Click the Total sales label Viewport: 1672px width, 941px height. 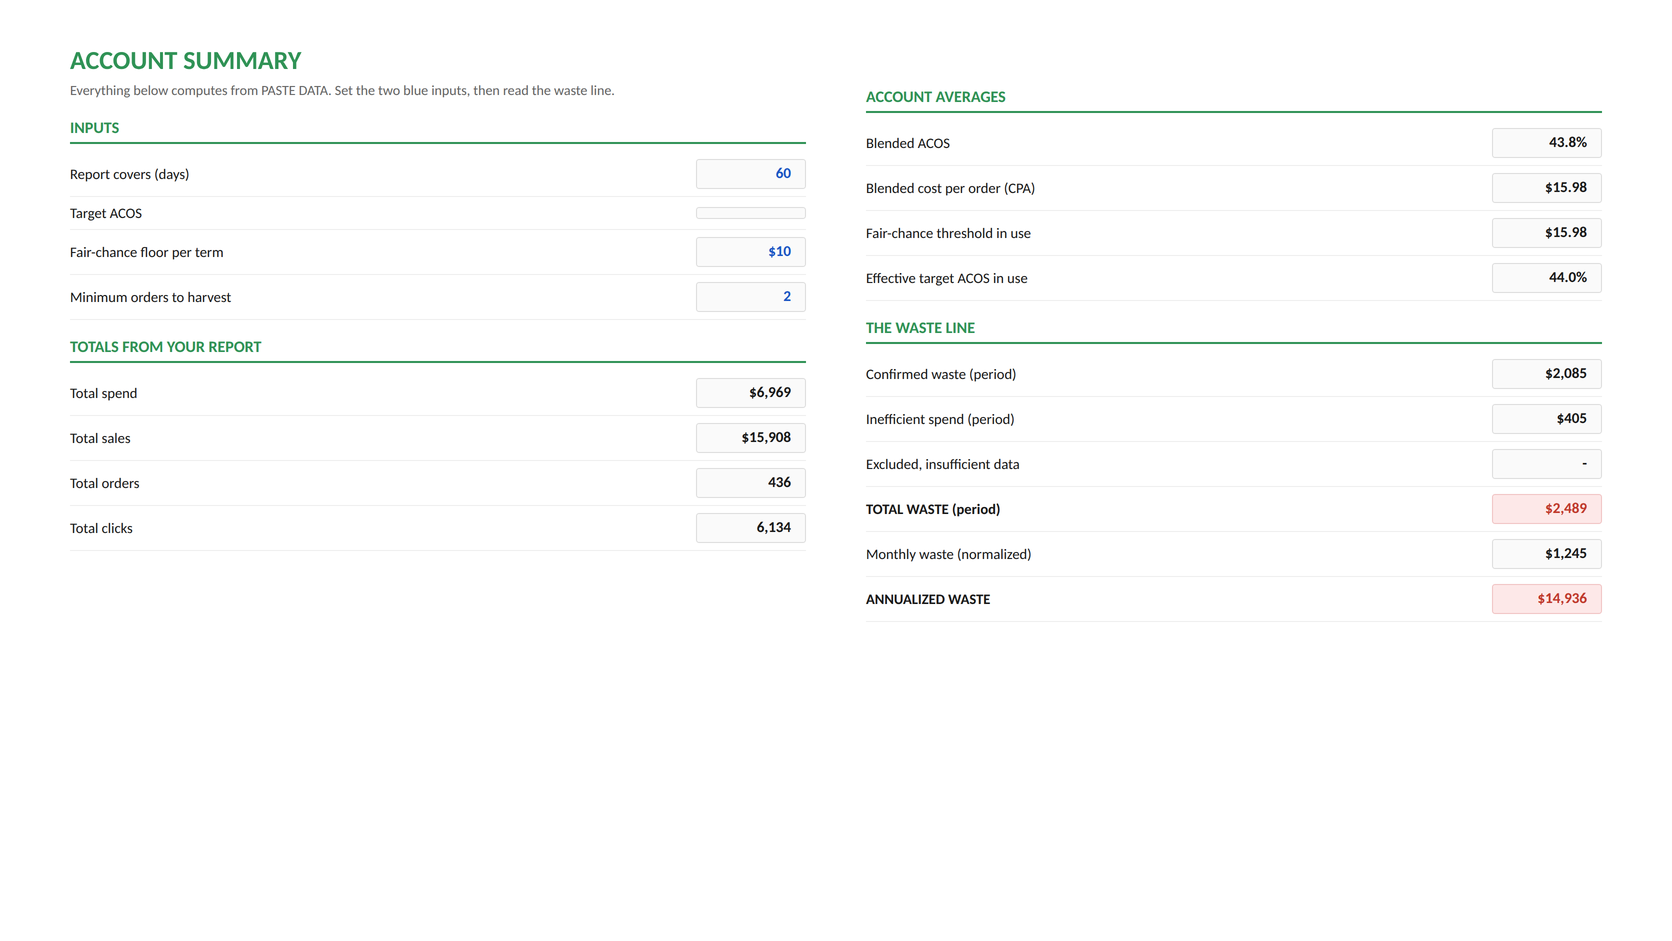click(100, 438)
